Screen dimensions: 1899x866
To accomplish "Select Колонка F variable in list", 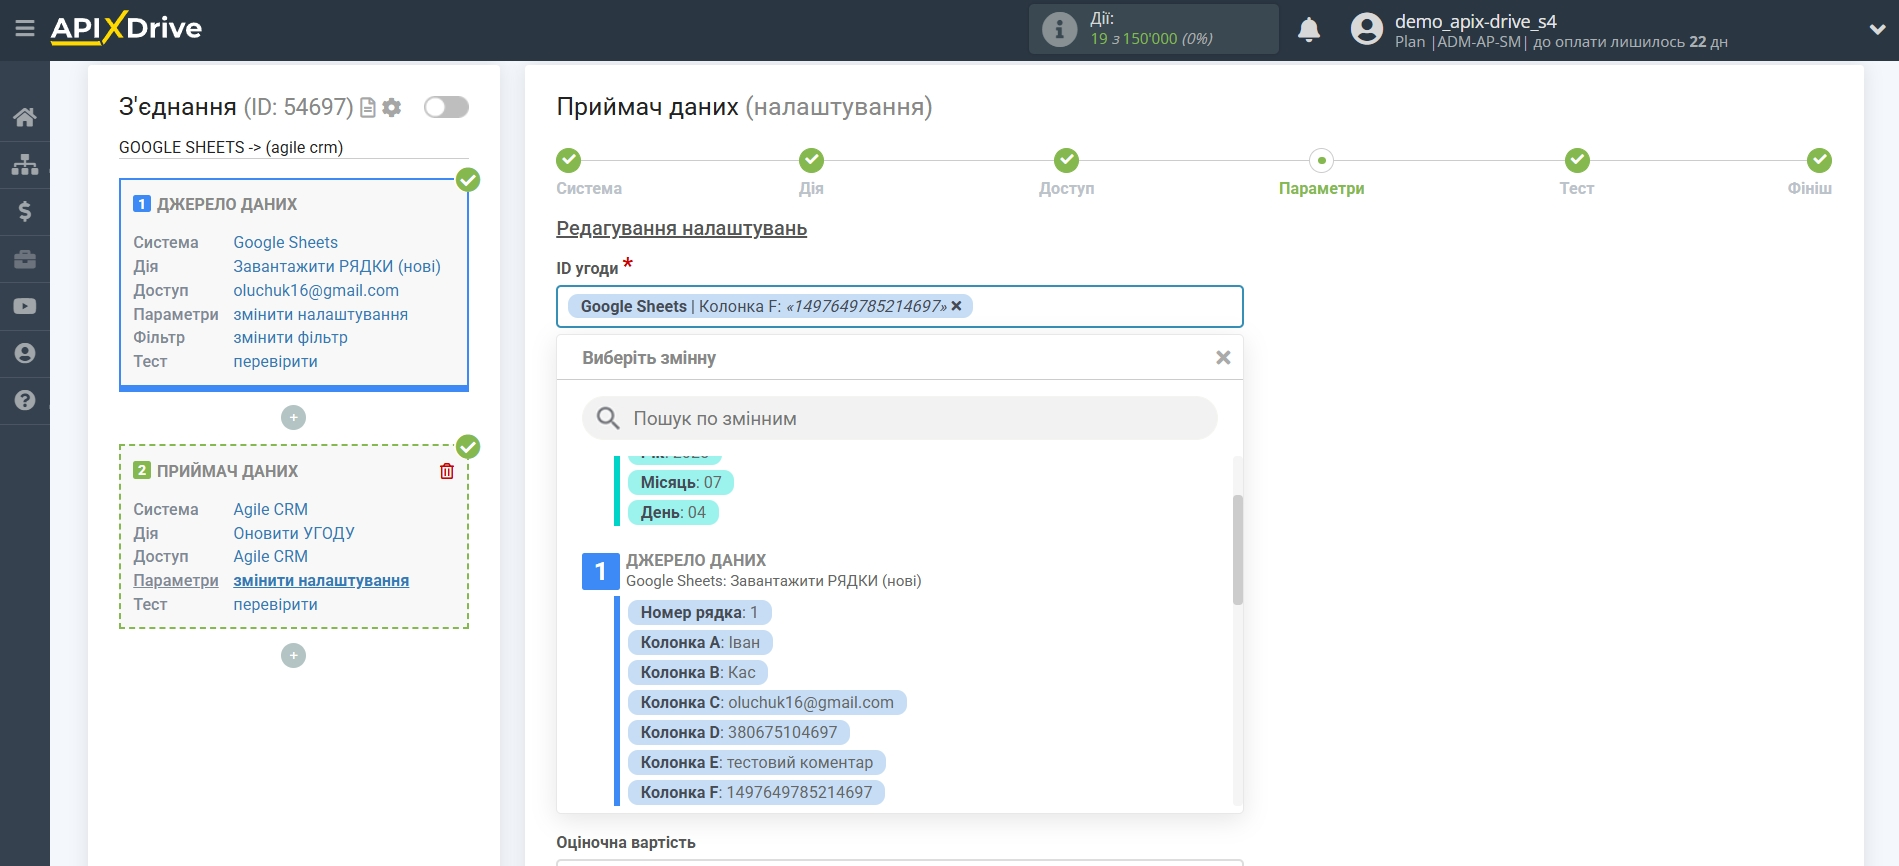I will coord(756,792).
